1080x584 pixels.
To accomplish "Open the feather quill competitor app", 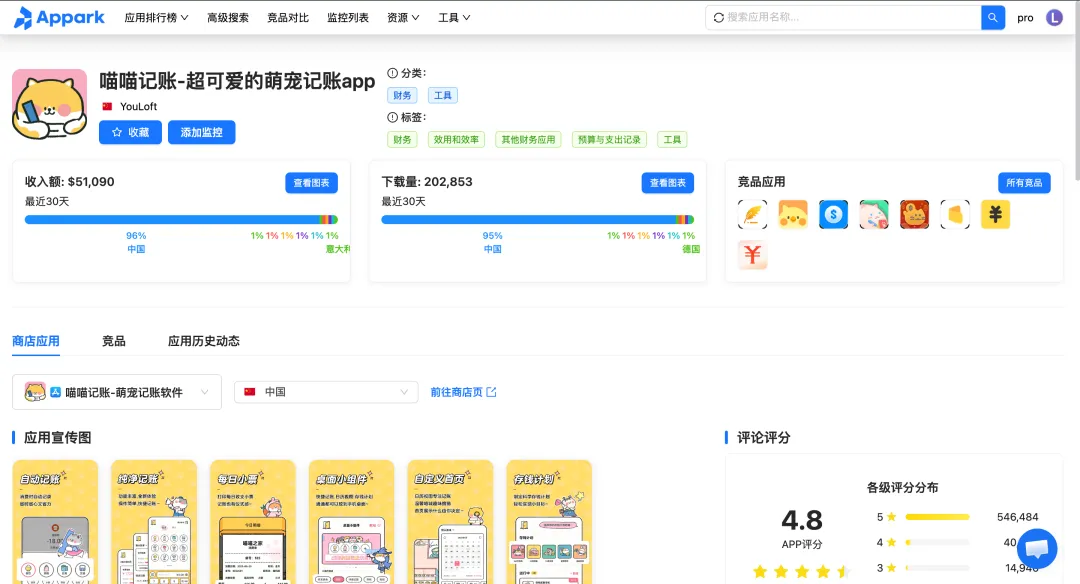I will tap(752, 214).
